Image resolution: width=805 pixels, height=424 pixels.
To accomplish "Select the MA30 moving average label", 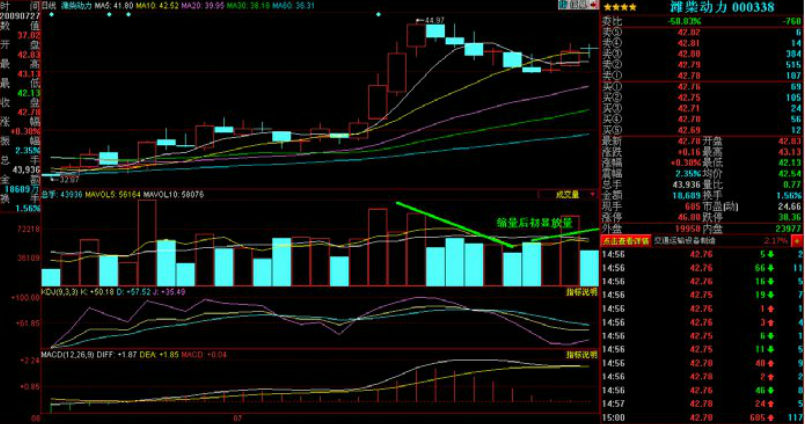I will pos(248,6).
